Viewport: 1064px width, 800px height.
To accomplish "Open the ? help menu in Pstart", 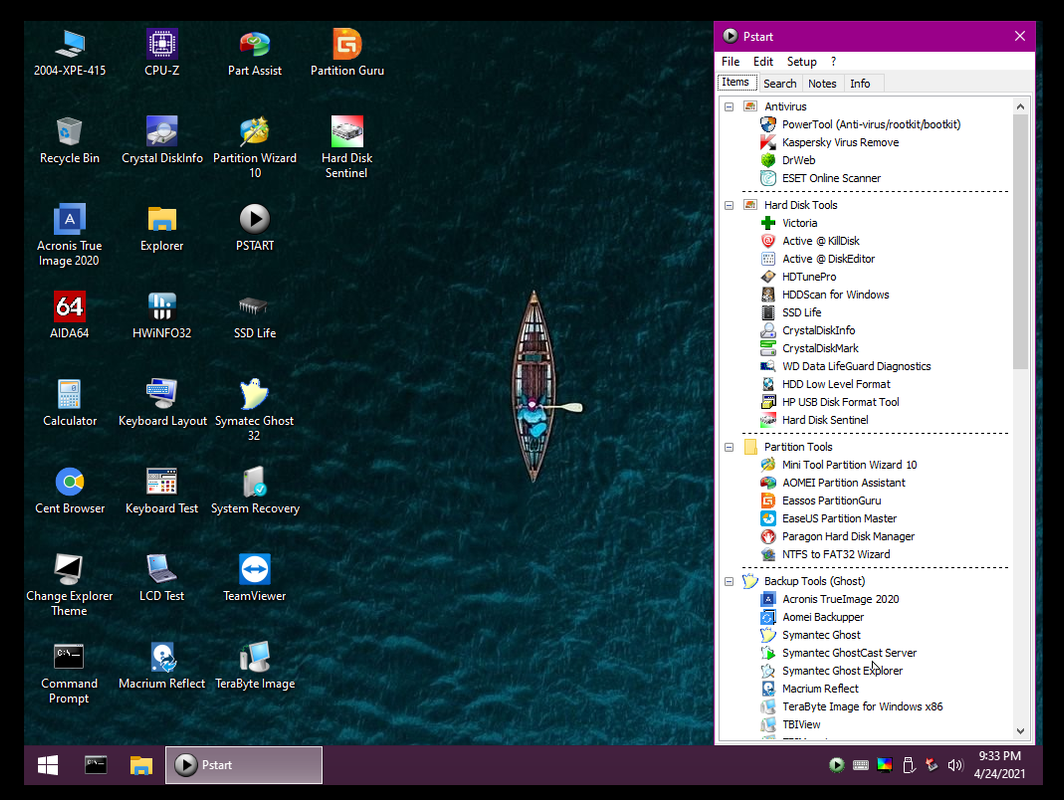I will pos(833,62).
